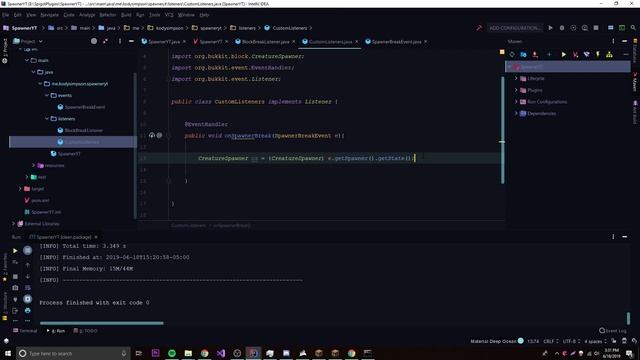Close the CustomListeners.java tab
Image resolution: width=640 pixels, height=360 pixels.
tap(356, 42)
